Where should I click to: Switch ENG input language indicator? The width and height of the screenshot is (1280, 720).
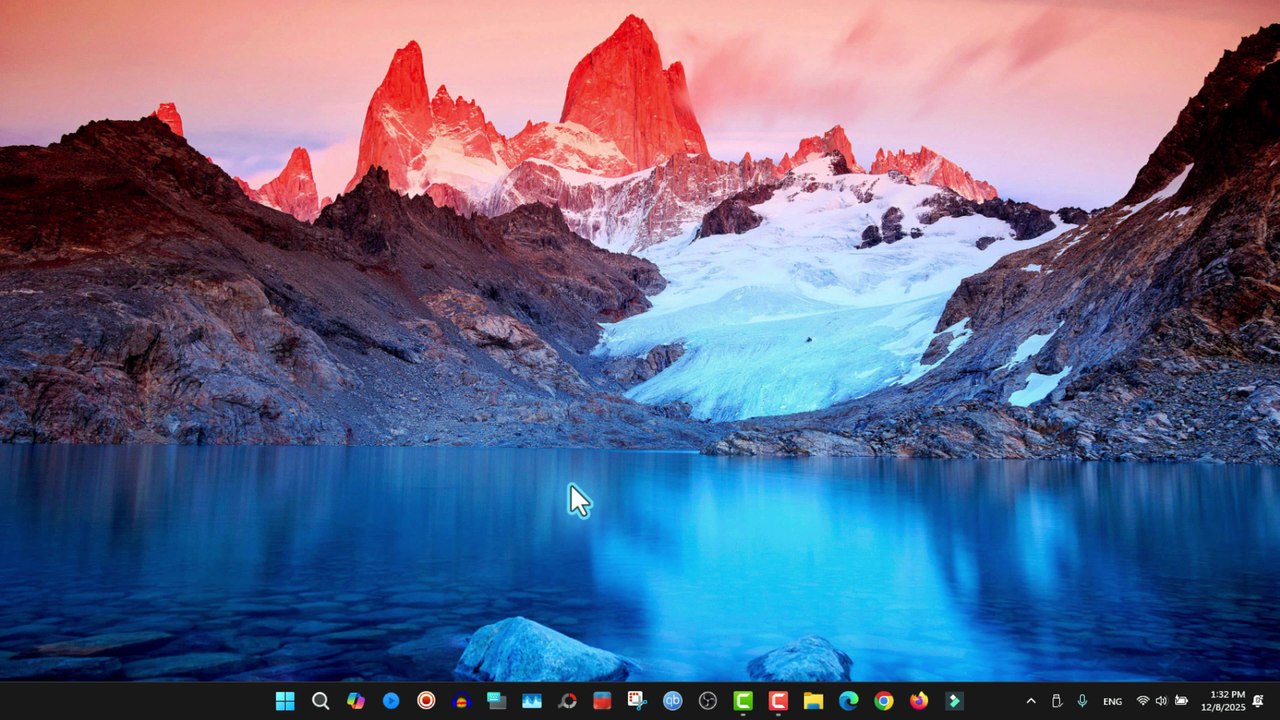click(1112, 701)
